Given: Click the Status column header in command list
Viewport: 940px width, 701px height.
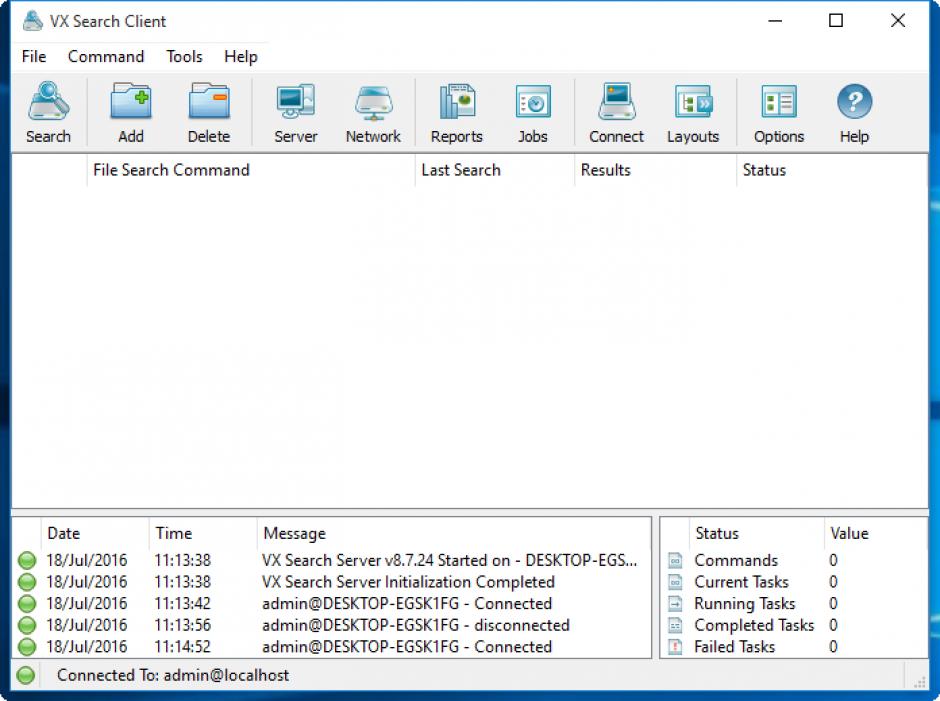Looking at the screenshot, I should pyautogui.click(x=831, y=170).
